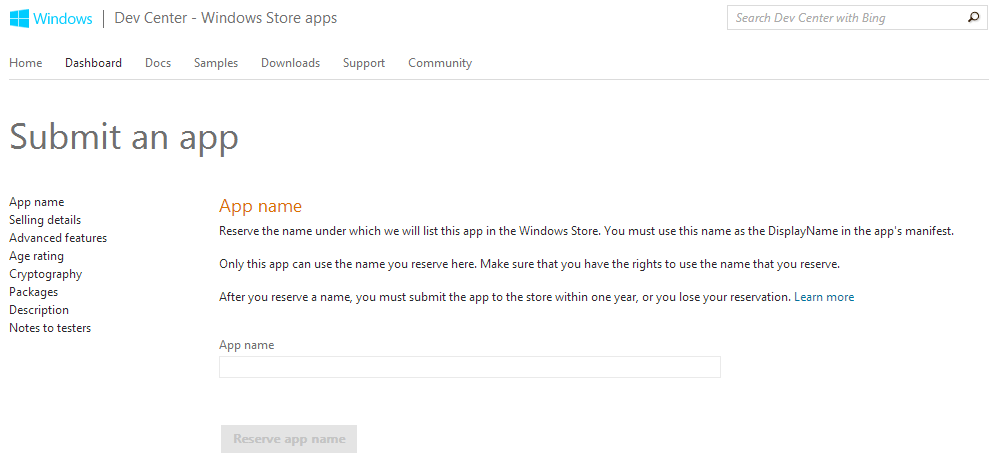Open the Support page
Image resolution: width=999 pixels, height=474 pixels.
(364, 63)
